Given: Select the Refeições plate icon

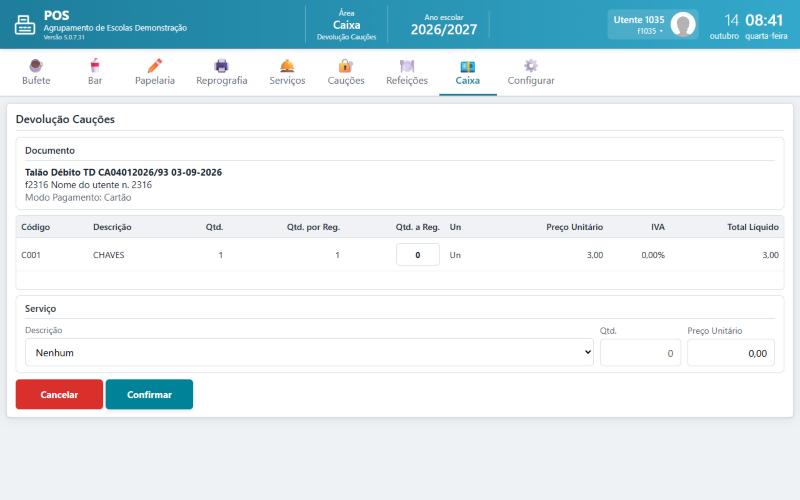Looking at the screenshot, I should 407,65.
